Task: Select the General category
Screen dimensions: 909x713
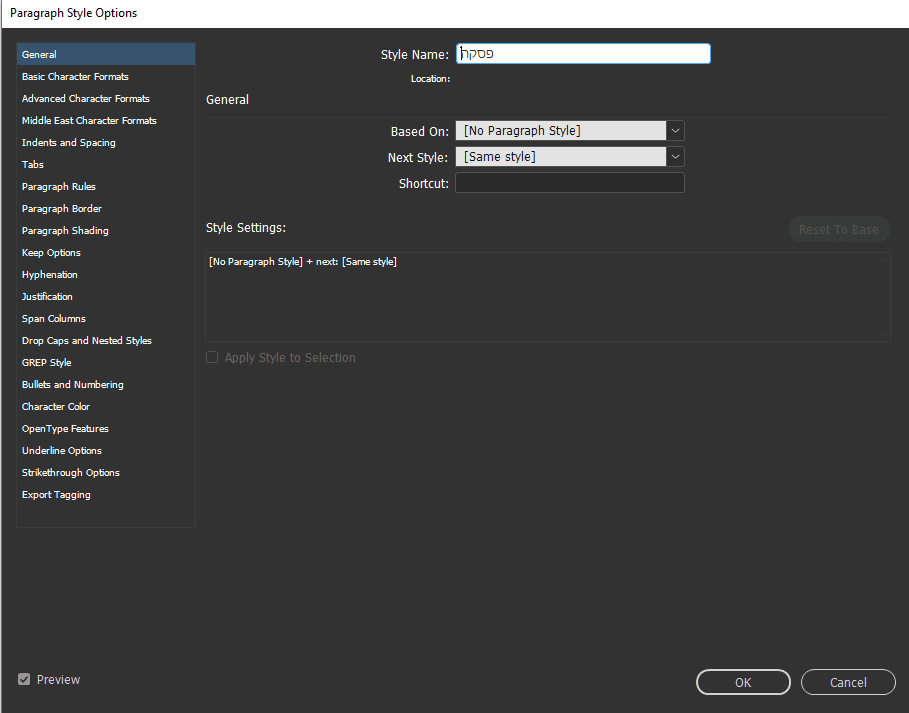Action: point(106,54)
